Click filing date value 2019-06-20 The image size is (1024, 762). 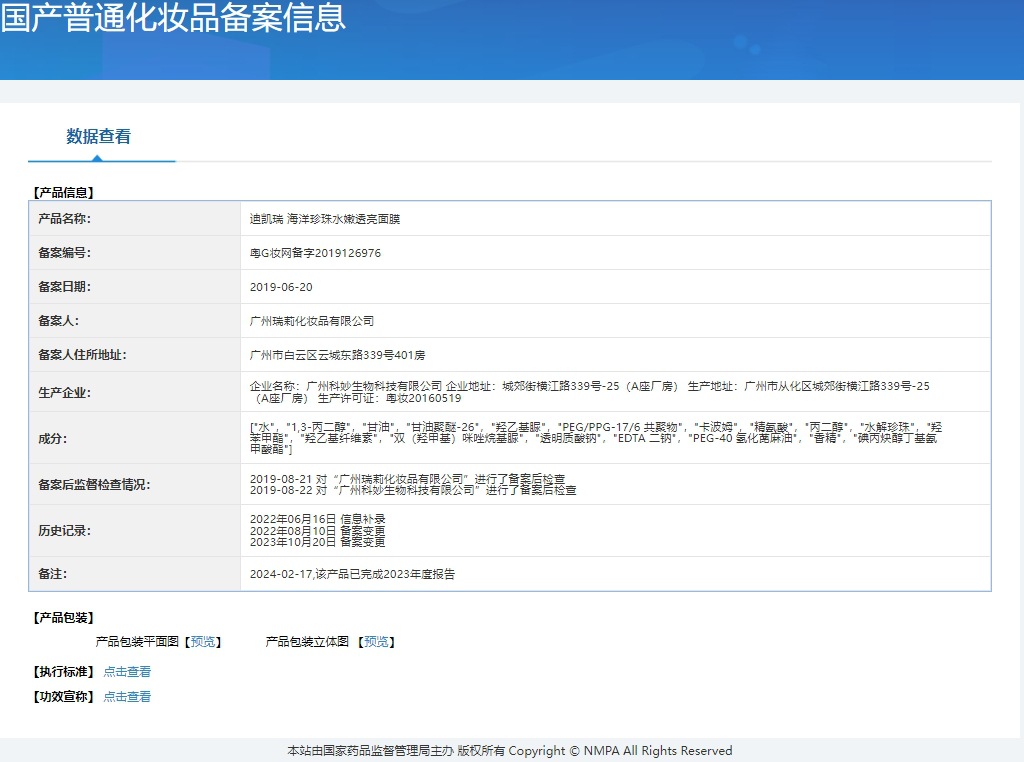click(x=281, y=287)
